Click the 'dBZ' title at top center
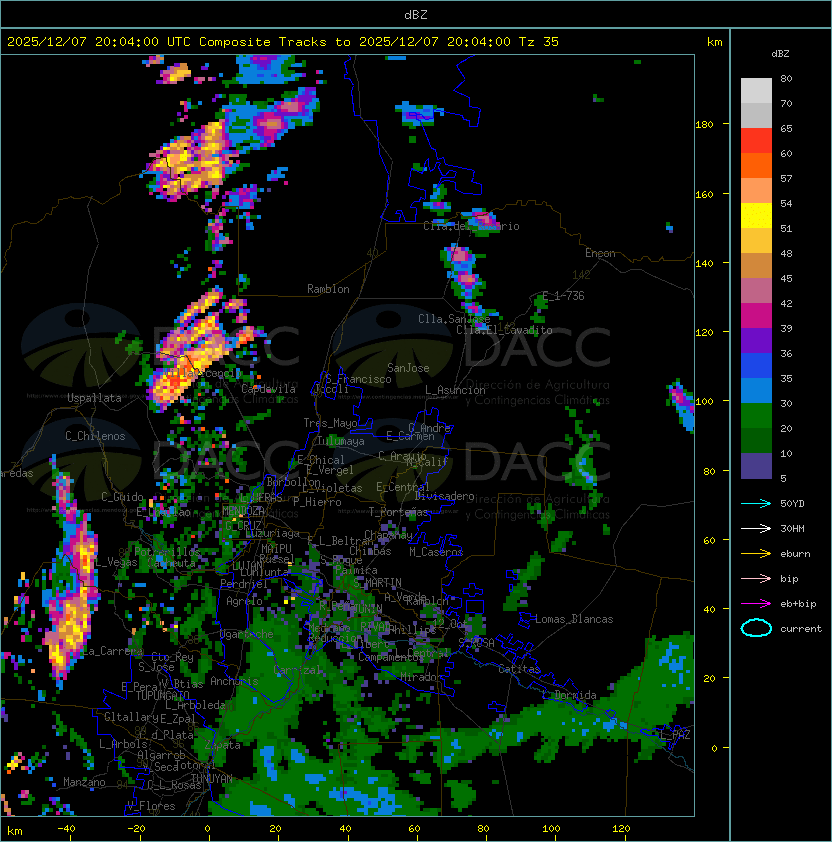 coord(416,15)
